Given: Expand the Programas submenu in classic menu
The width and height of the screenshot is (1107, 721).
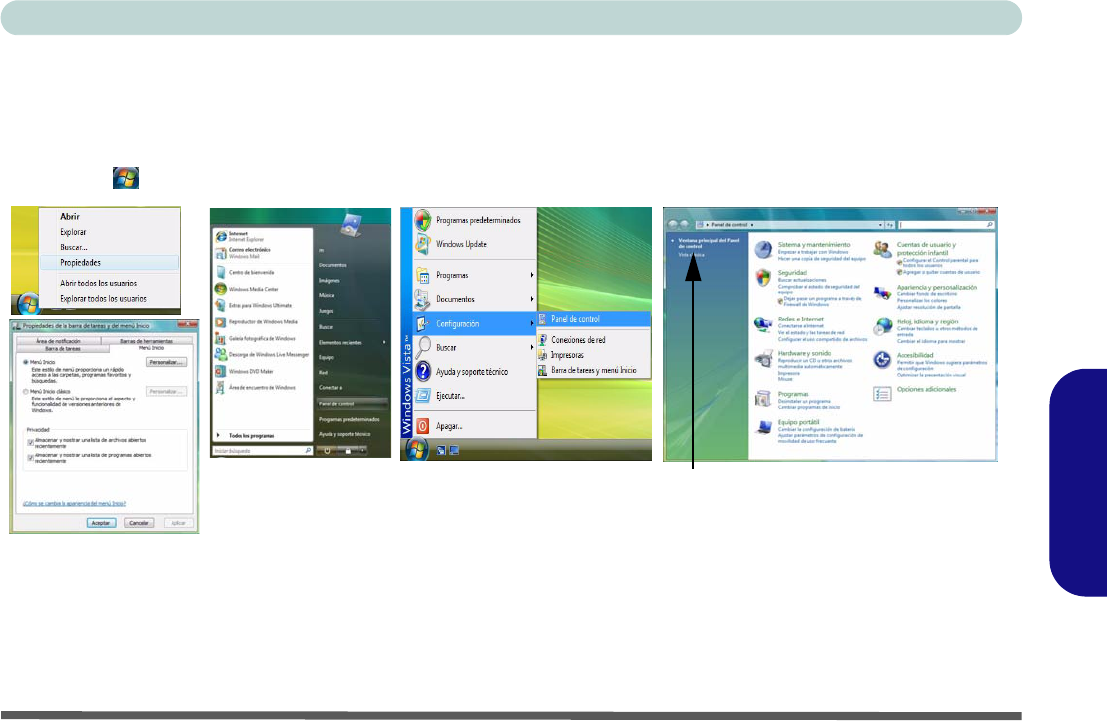Looking at the screenshot, I should 474,275.
